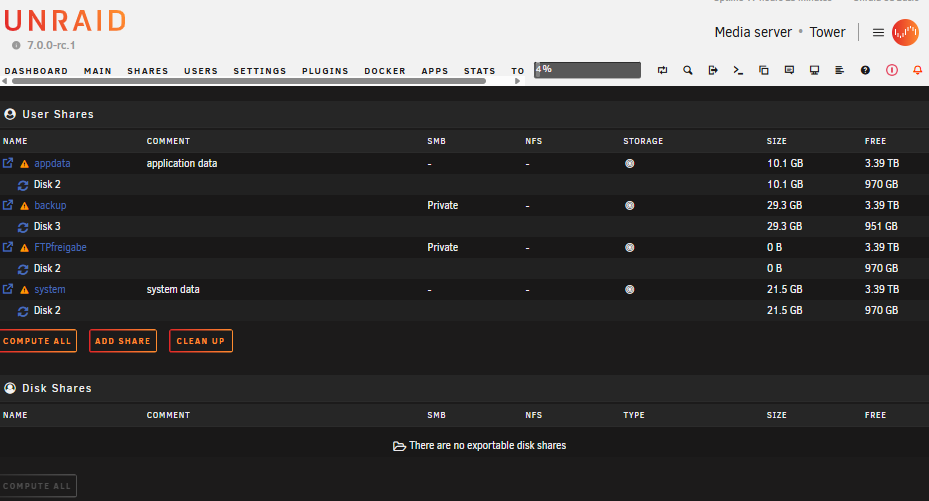Open the appdata share browse icon
Viewport: 929px width, 501px height.
[8, 163]
